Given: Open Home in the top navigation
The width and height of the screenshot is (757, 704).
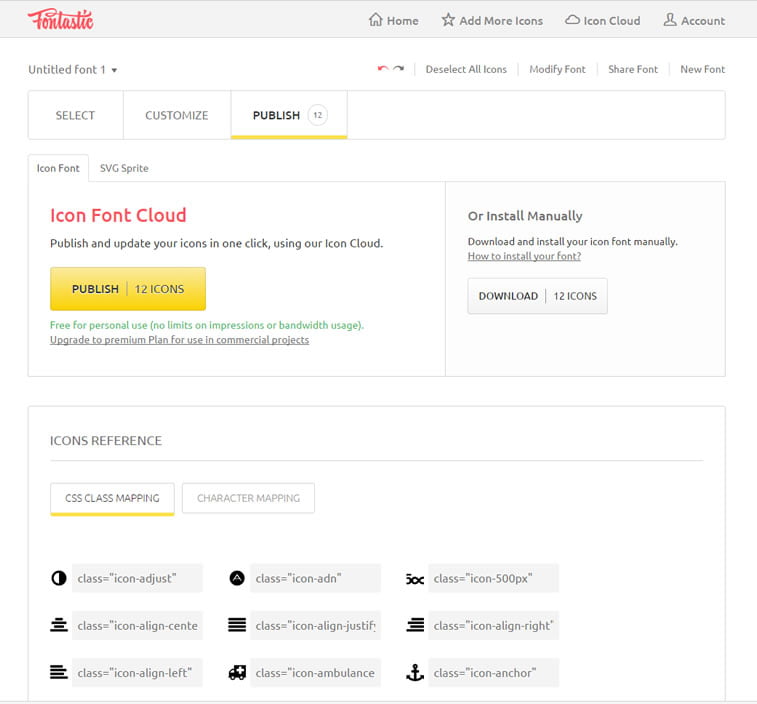Looking at the screenshot, I should pyautogui.click(x=393, y=20).
